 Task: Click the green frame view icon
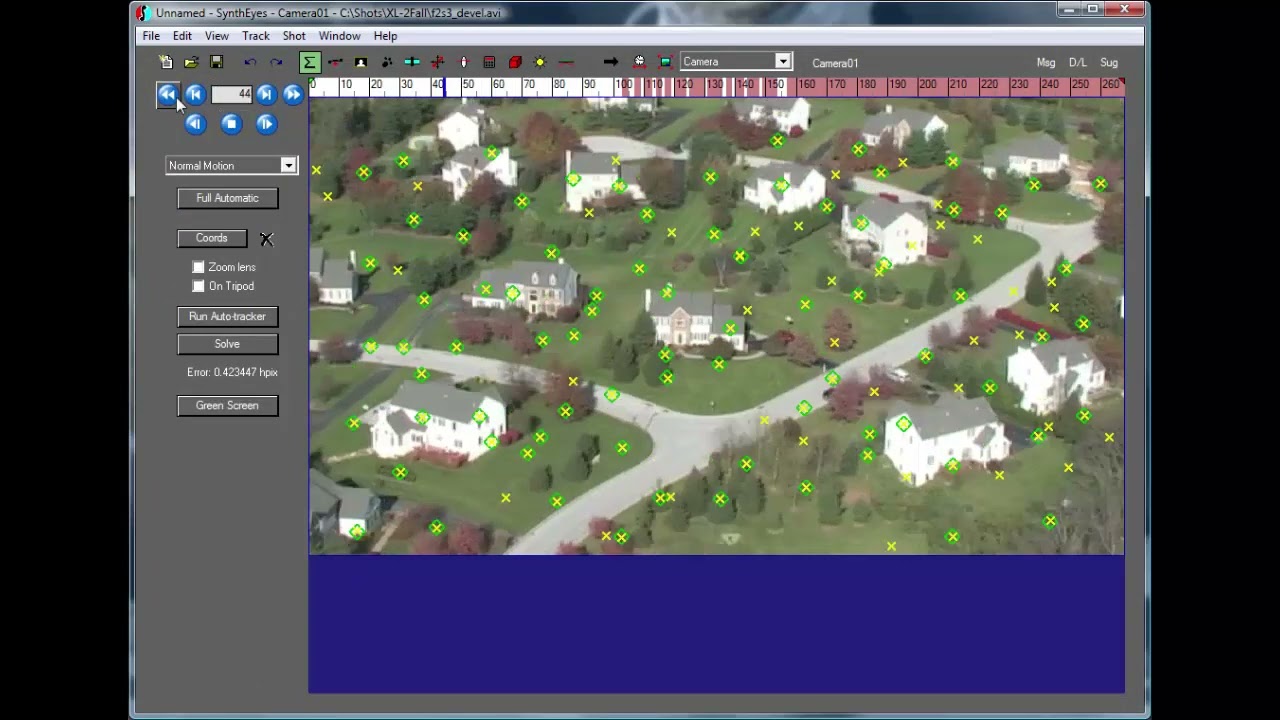point(665,62)
